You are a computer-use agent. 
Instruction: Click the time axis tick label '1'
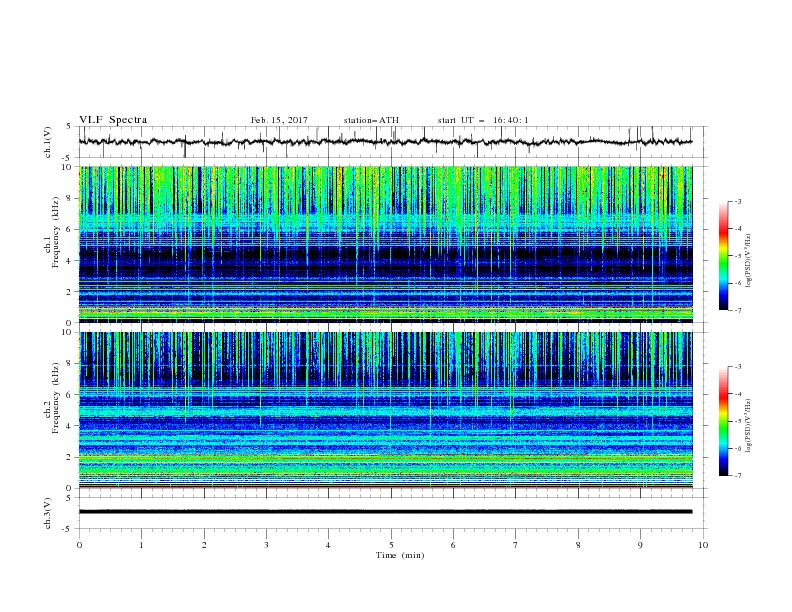(x=141, y=545)
